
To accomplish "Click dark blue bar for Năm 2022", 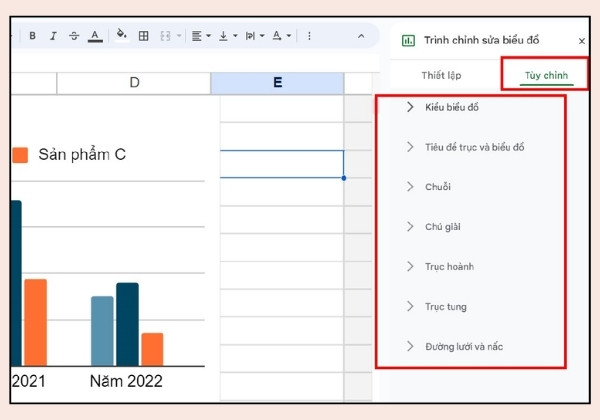I will coord(127,324).
